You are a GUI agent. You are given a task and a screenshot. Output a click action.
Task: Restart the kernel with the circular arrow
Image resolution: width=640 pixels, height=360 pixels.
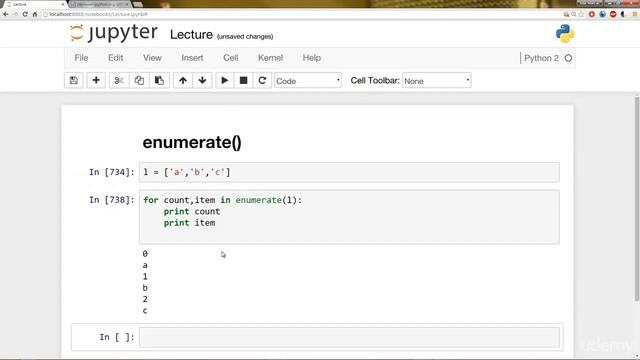point(262,80)
